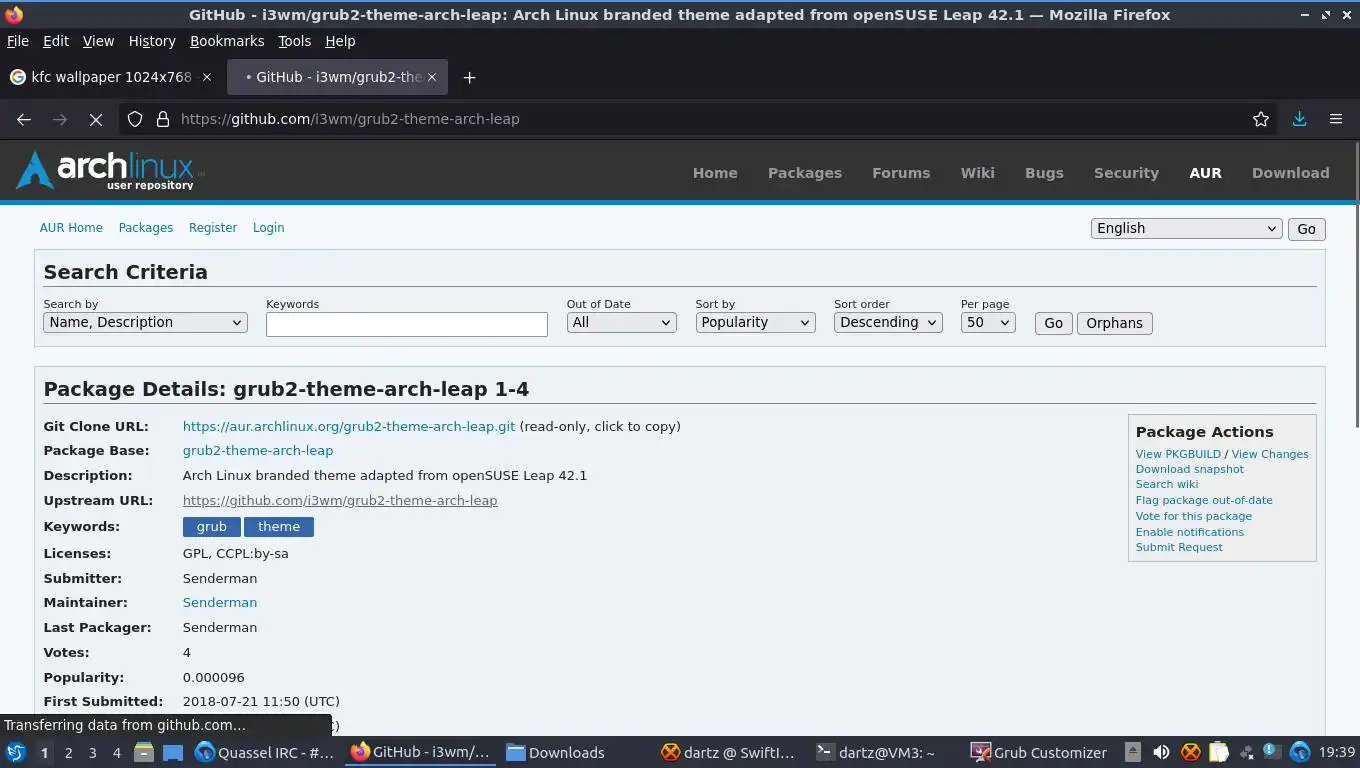Open the Edit menu
Image resolution: width=1360 pixels, height=768 pixels.
(x=56, y=41)
